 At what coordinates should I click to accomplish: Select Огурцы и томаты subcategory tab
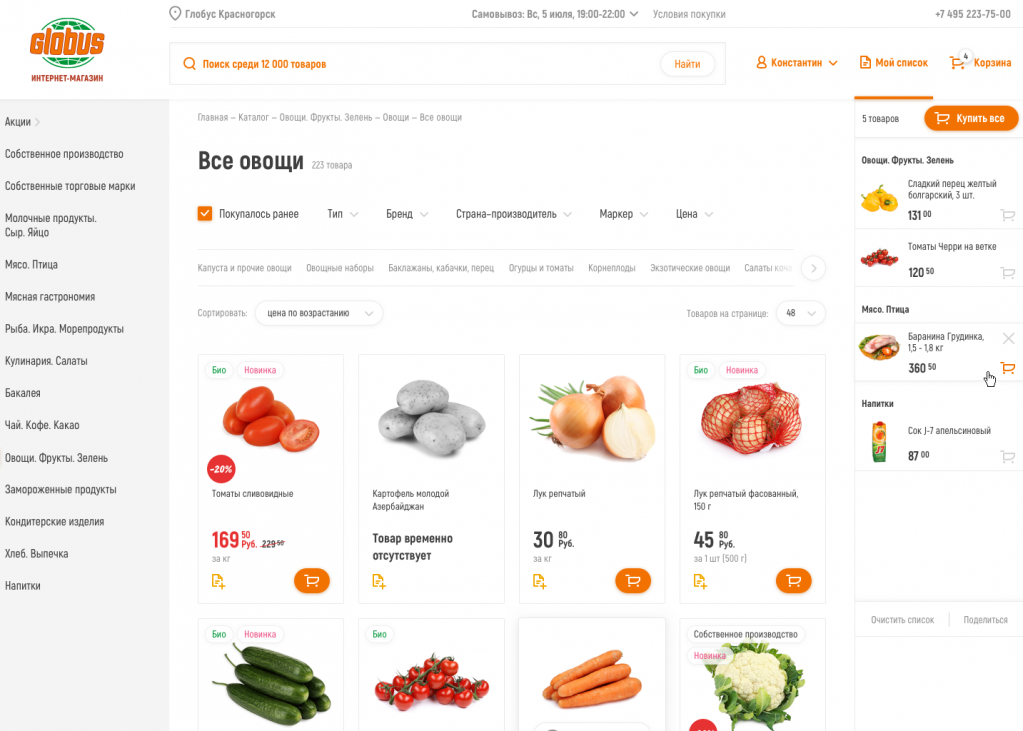[x=541, y=268]
